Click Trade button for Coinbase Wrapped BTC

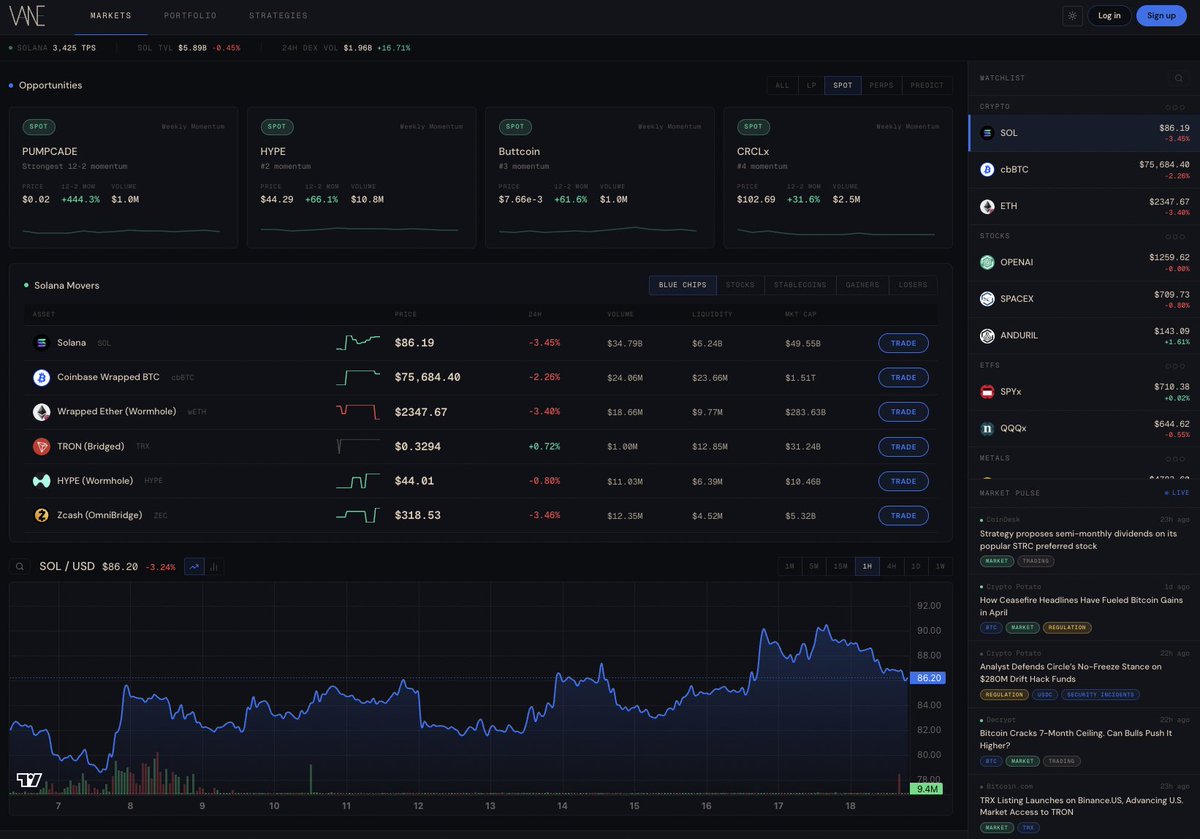coord(903,377)
